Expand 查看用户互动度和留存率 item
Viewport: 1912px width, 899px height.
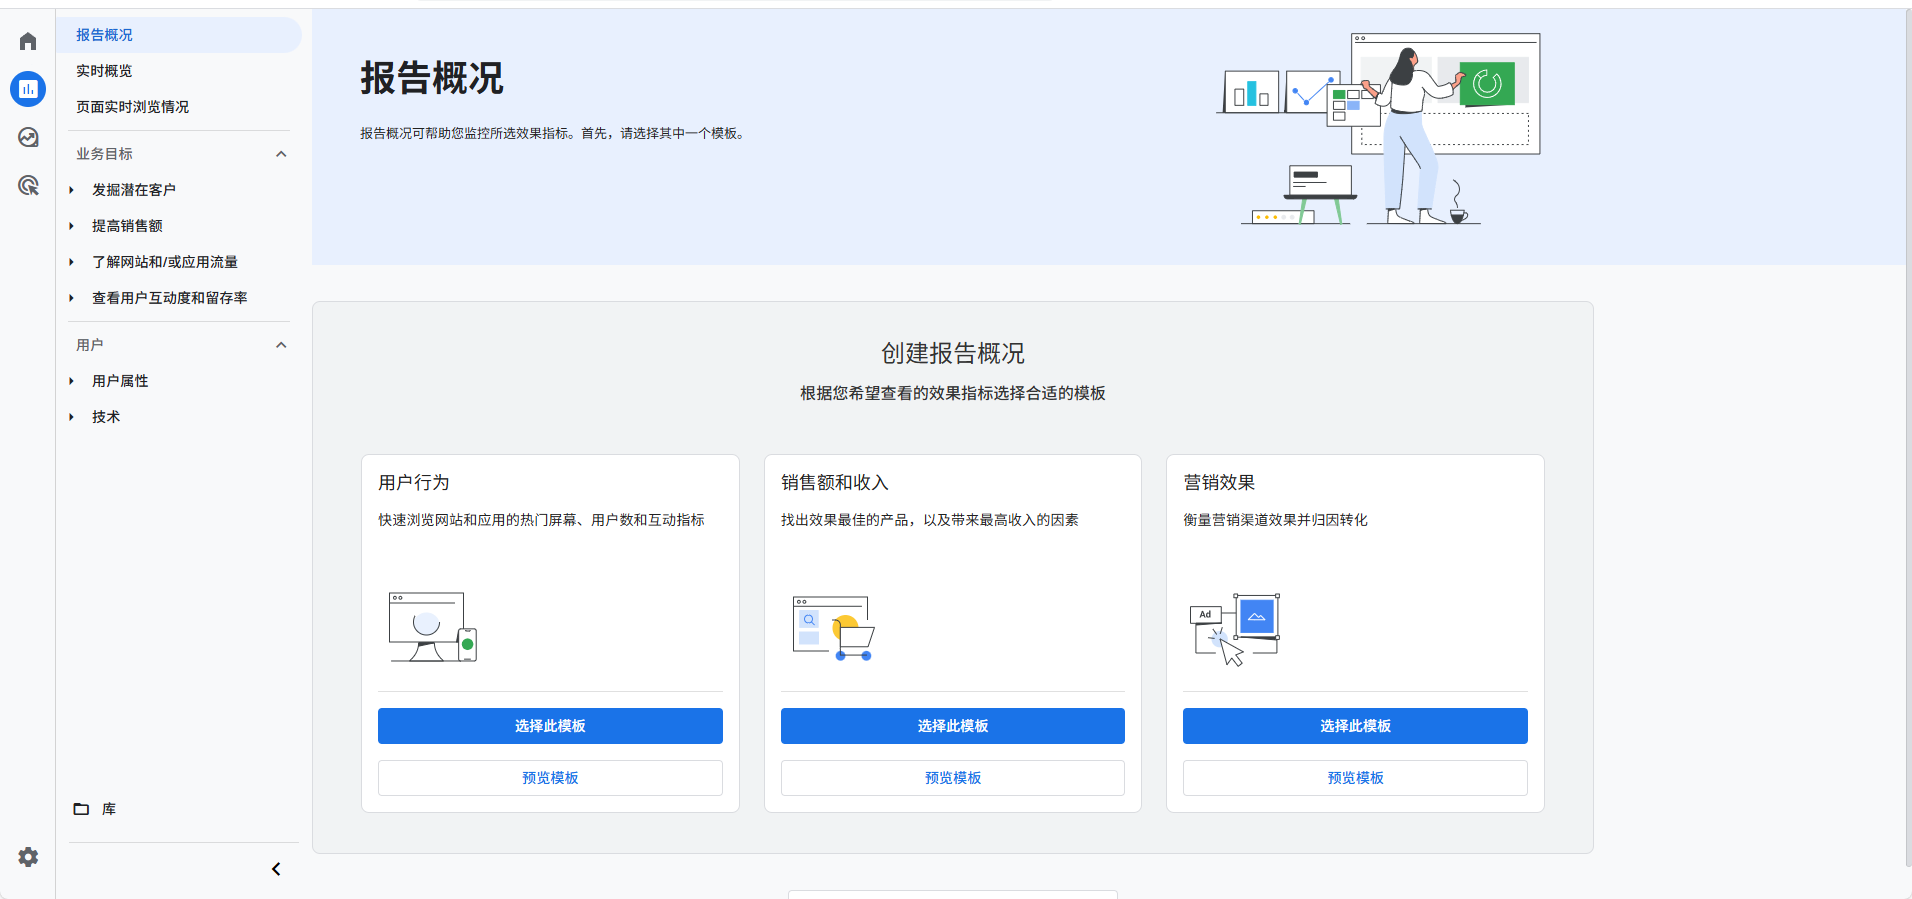tap(72, 298)
